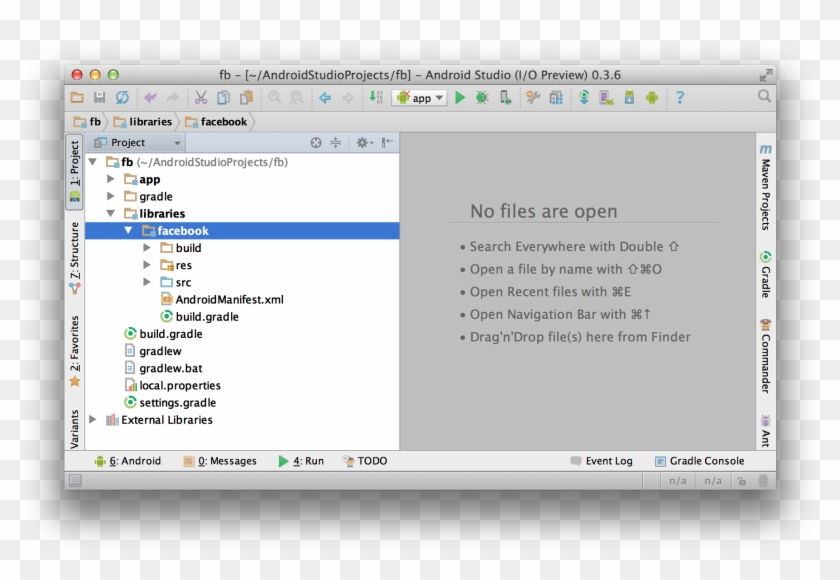
Task: Open the Gradle side tab
Action: [x=766, y=274]
